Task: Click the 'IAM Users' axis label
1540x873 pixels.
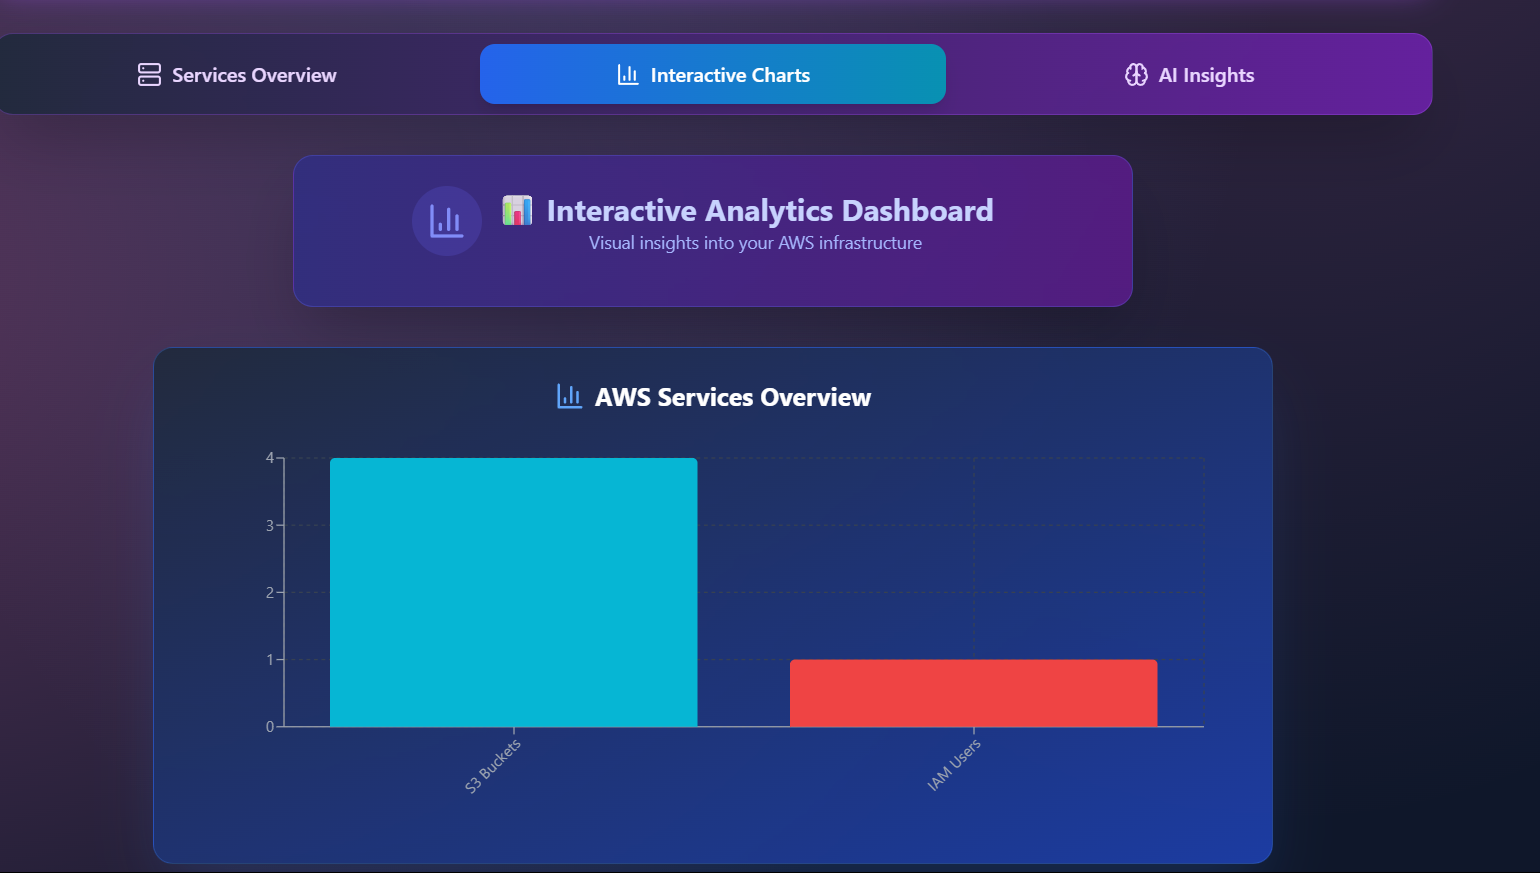Action: [x=954, y=765]
